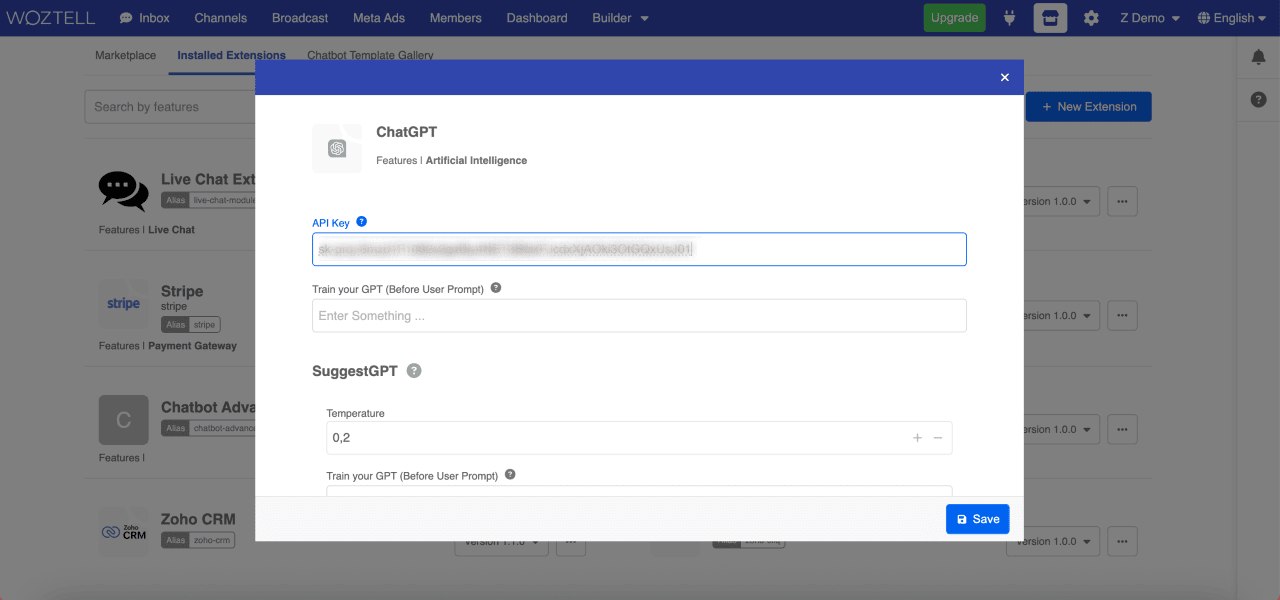Click the Live Chat extension speech-bubble icon
The height and width of the screenshot is (600, 1280).
tap(124, 190)
